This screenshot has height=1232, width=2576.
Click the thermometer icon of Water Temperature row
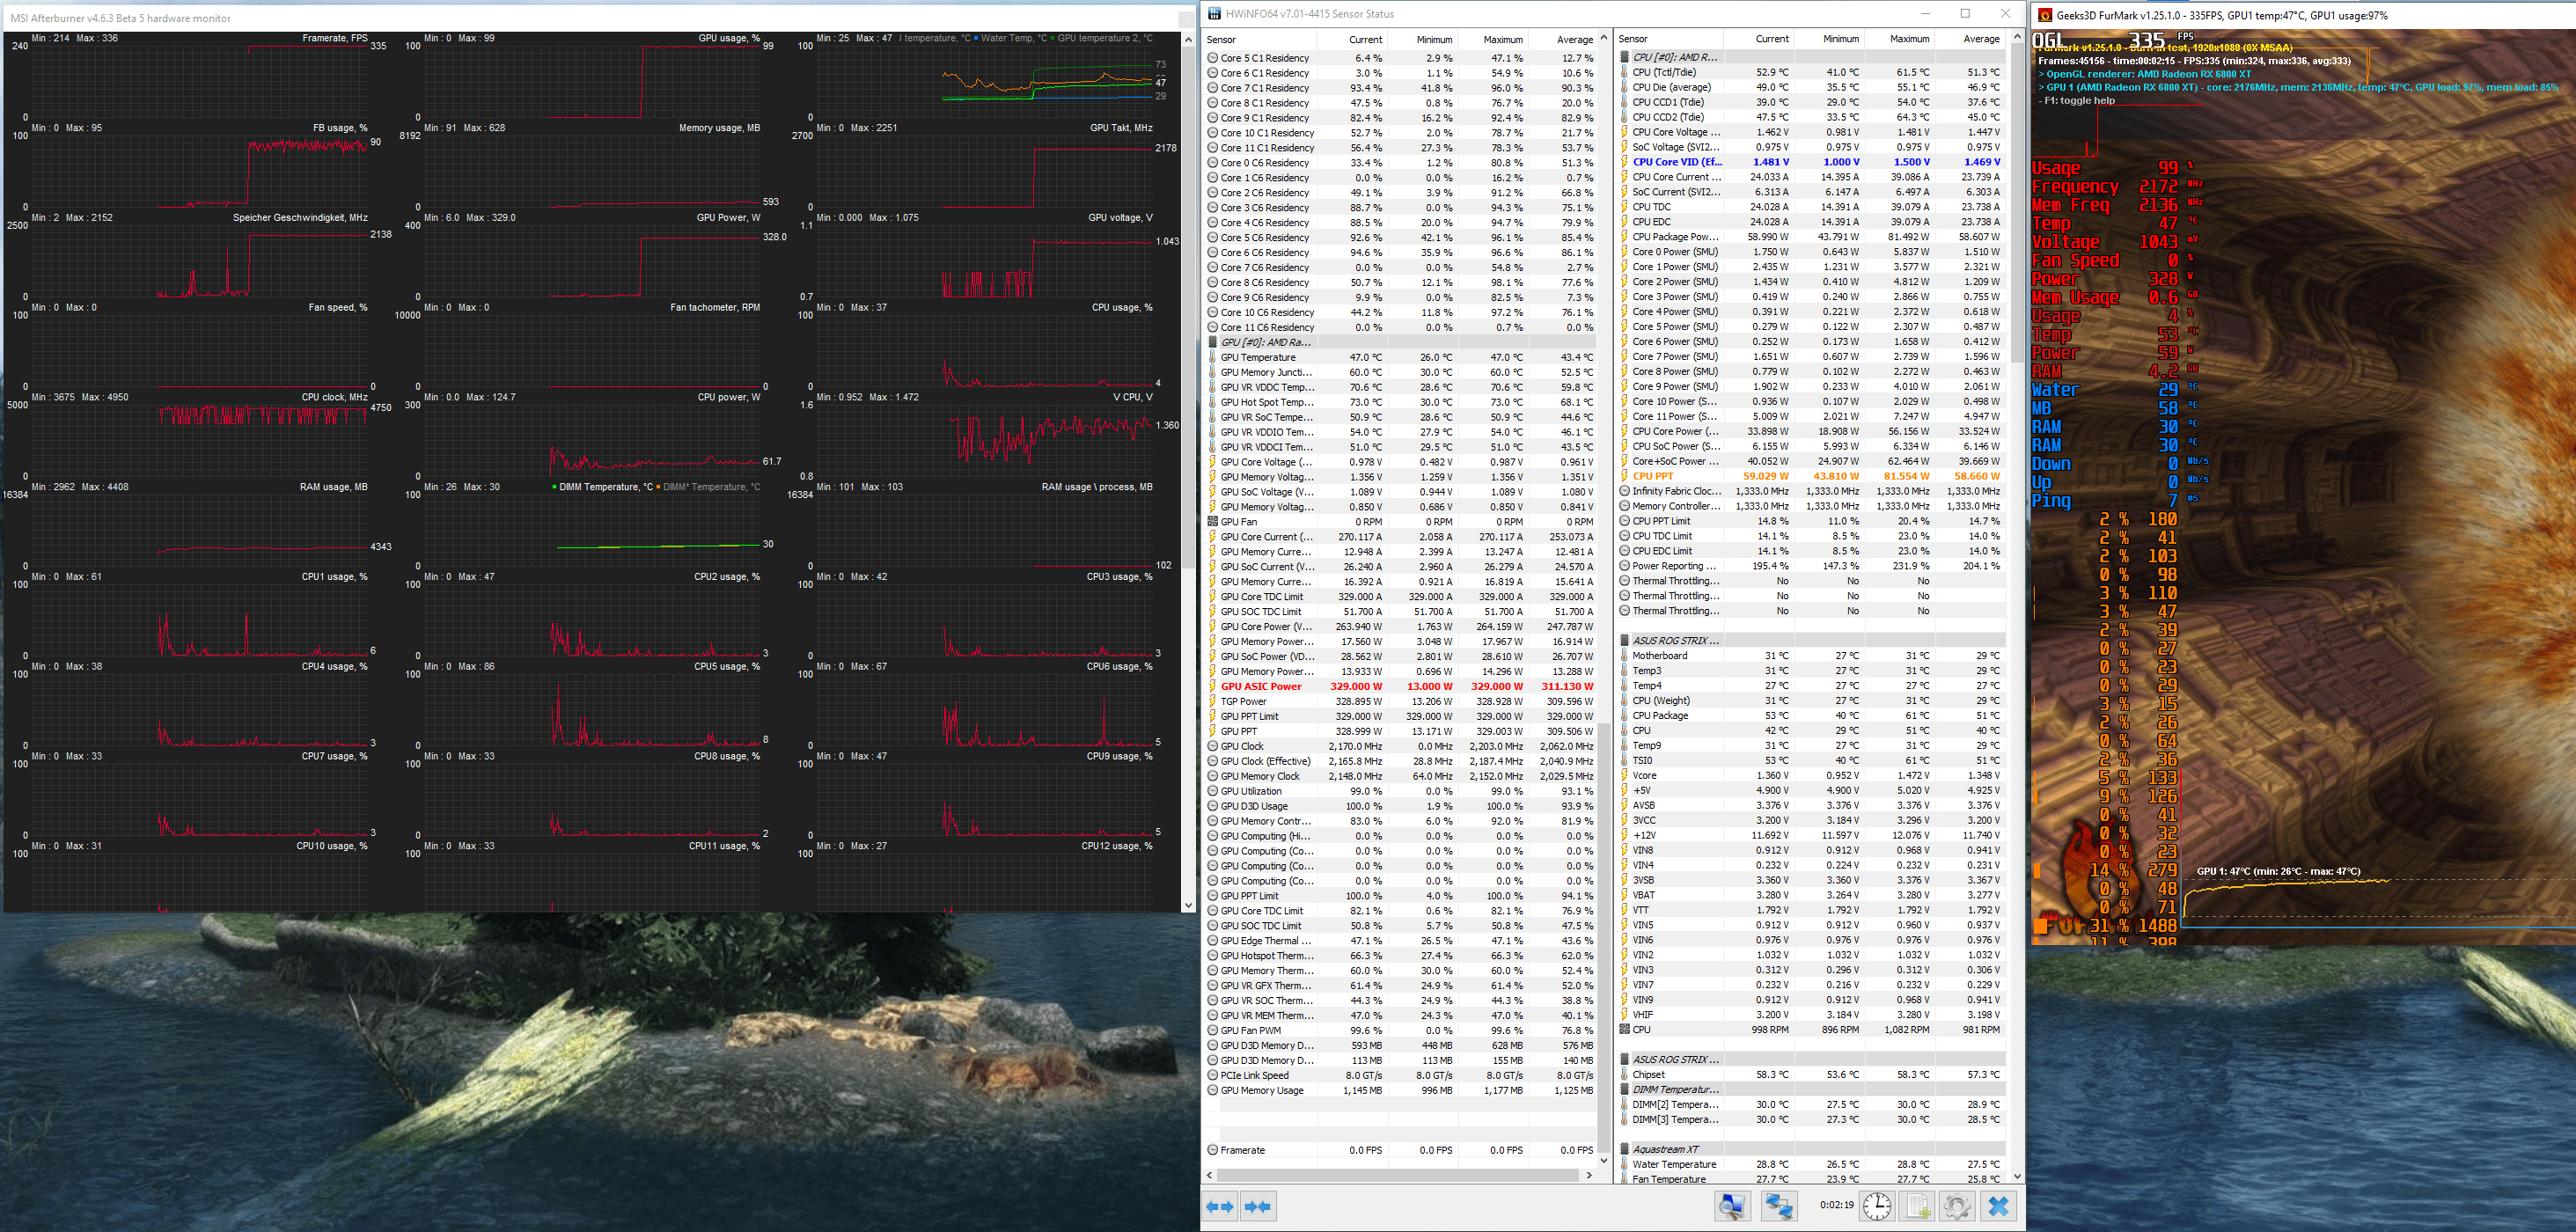[x=1624, y=1164]
